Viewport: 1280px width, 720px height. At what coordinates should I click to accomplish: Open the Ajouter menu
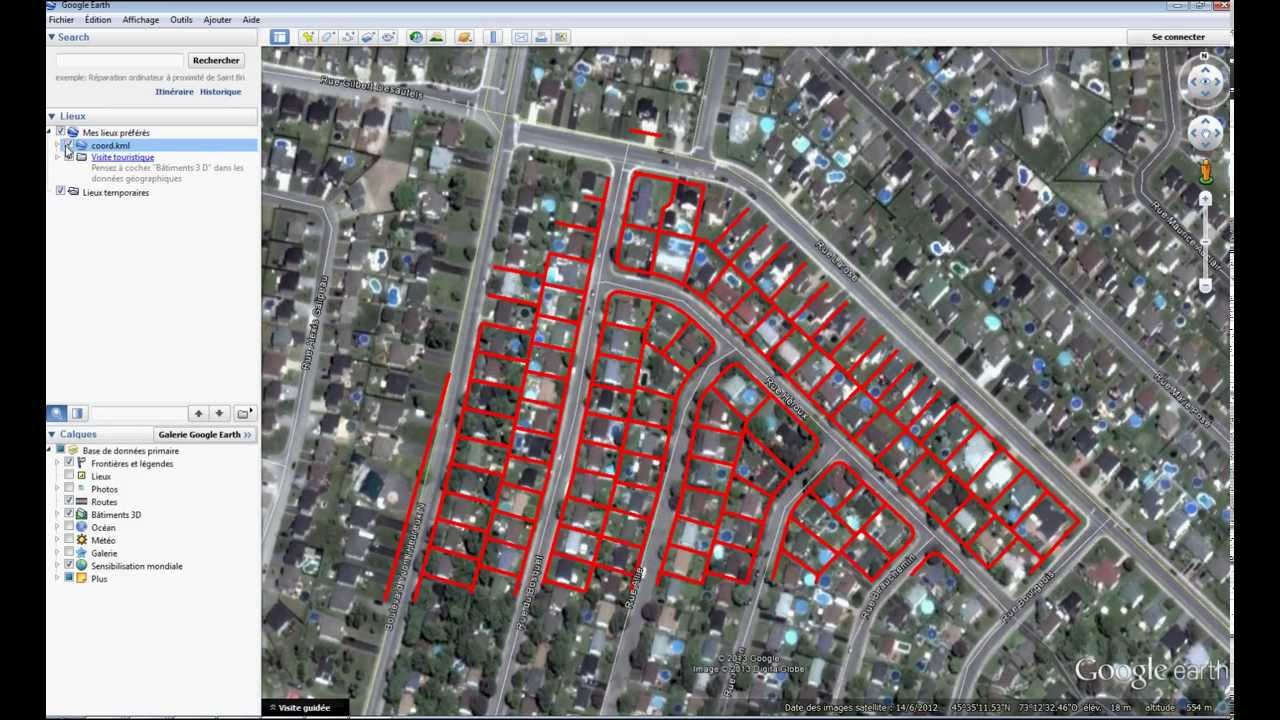coord(217,19)
